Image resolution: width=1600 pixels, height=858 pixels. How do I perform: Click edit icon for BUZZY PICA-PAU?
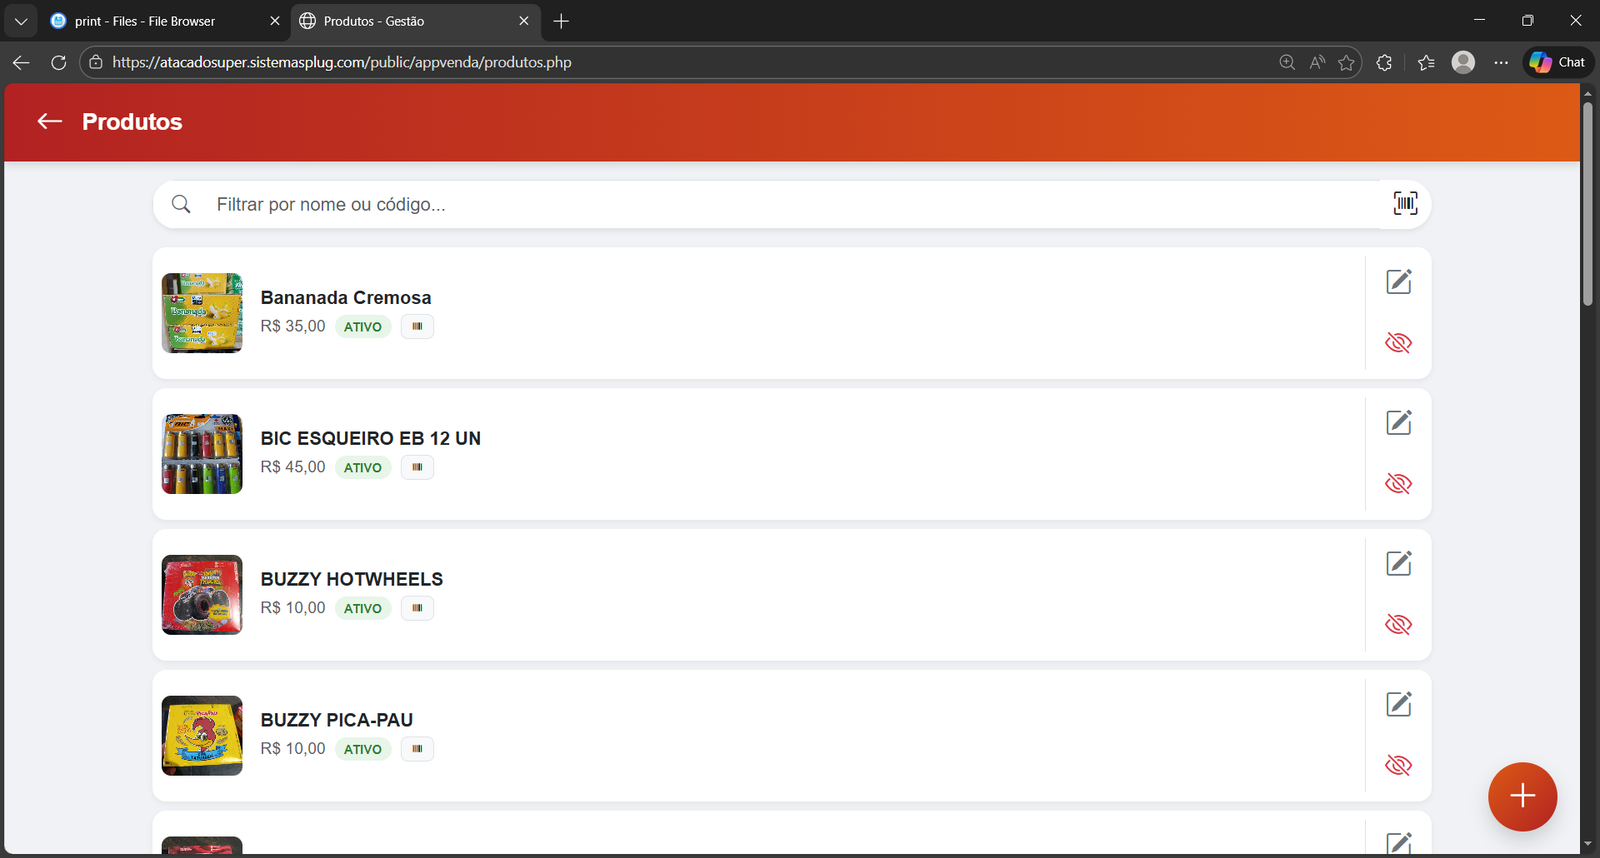pyautogui.click(x=1398, y=705)
